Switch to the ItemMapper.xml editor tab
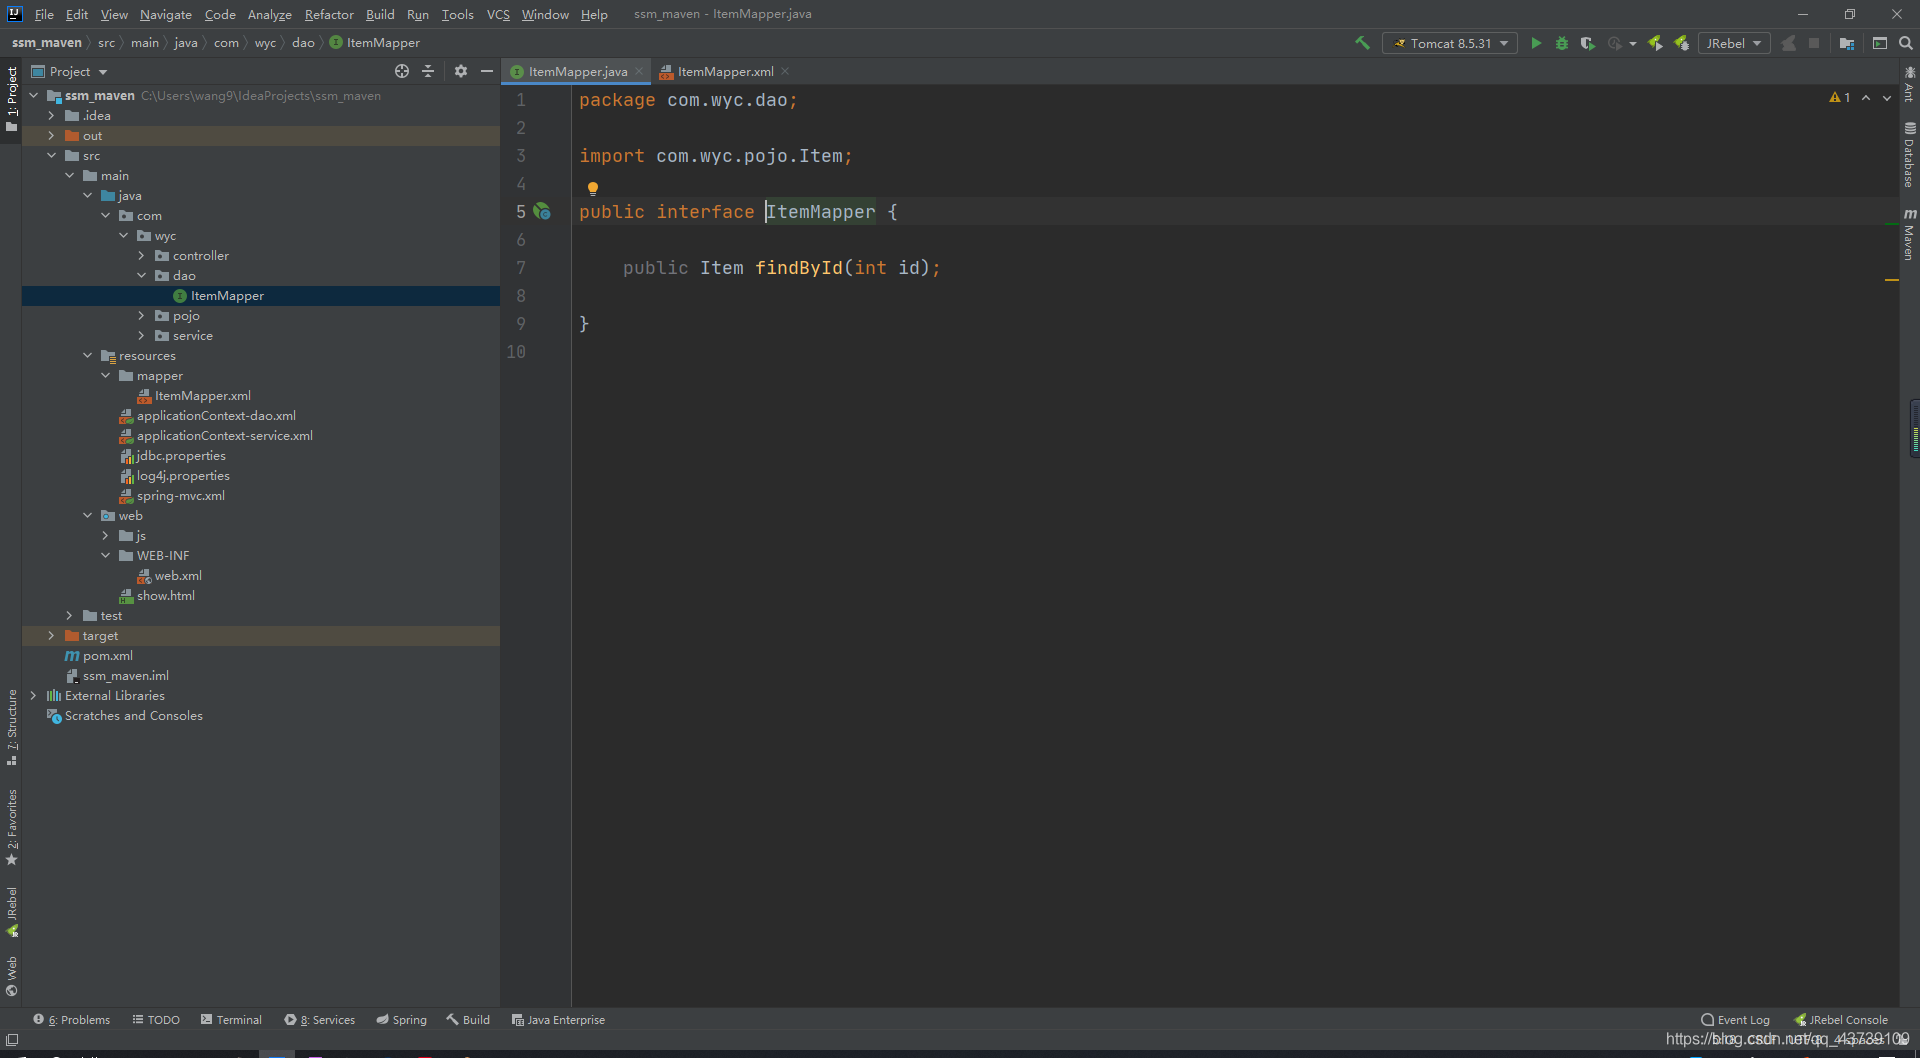The image size is (1920, 1058). click(725, 71)
